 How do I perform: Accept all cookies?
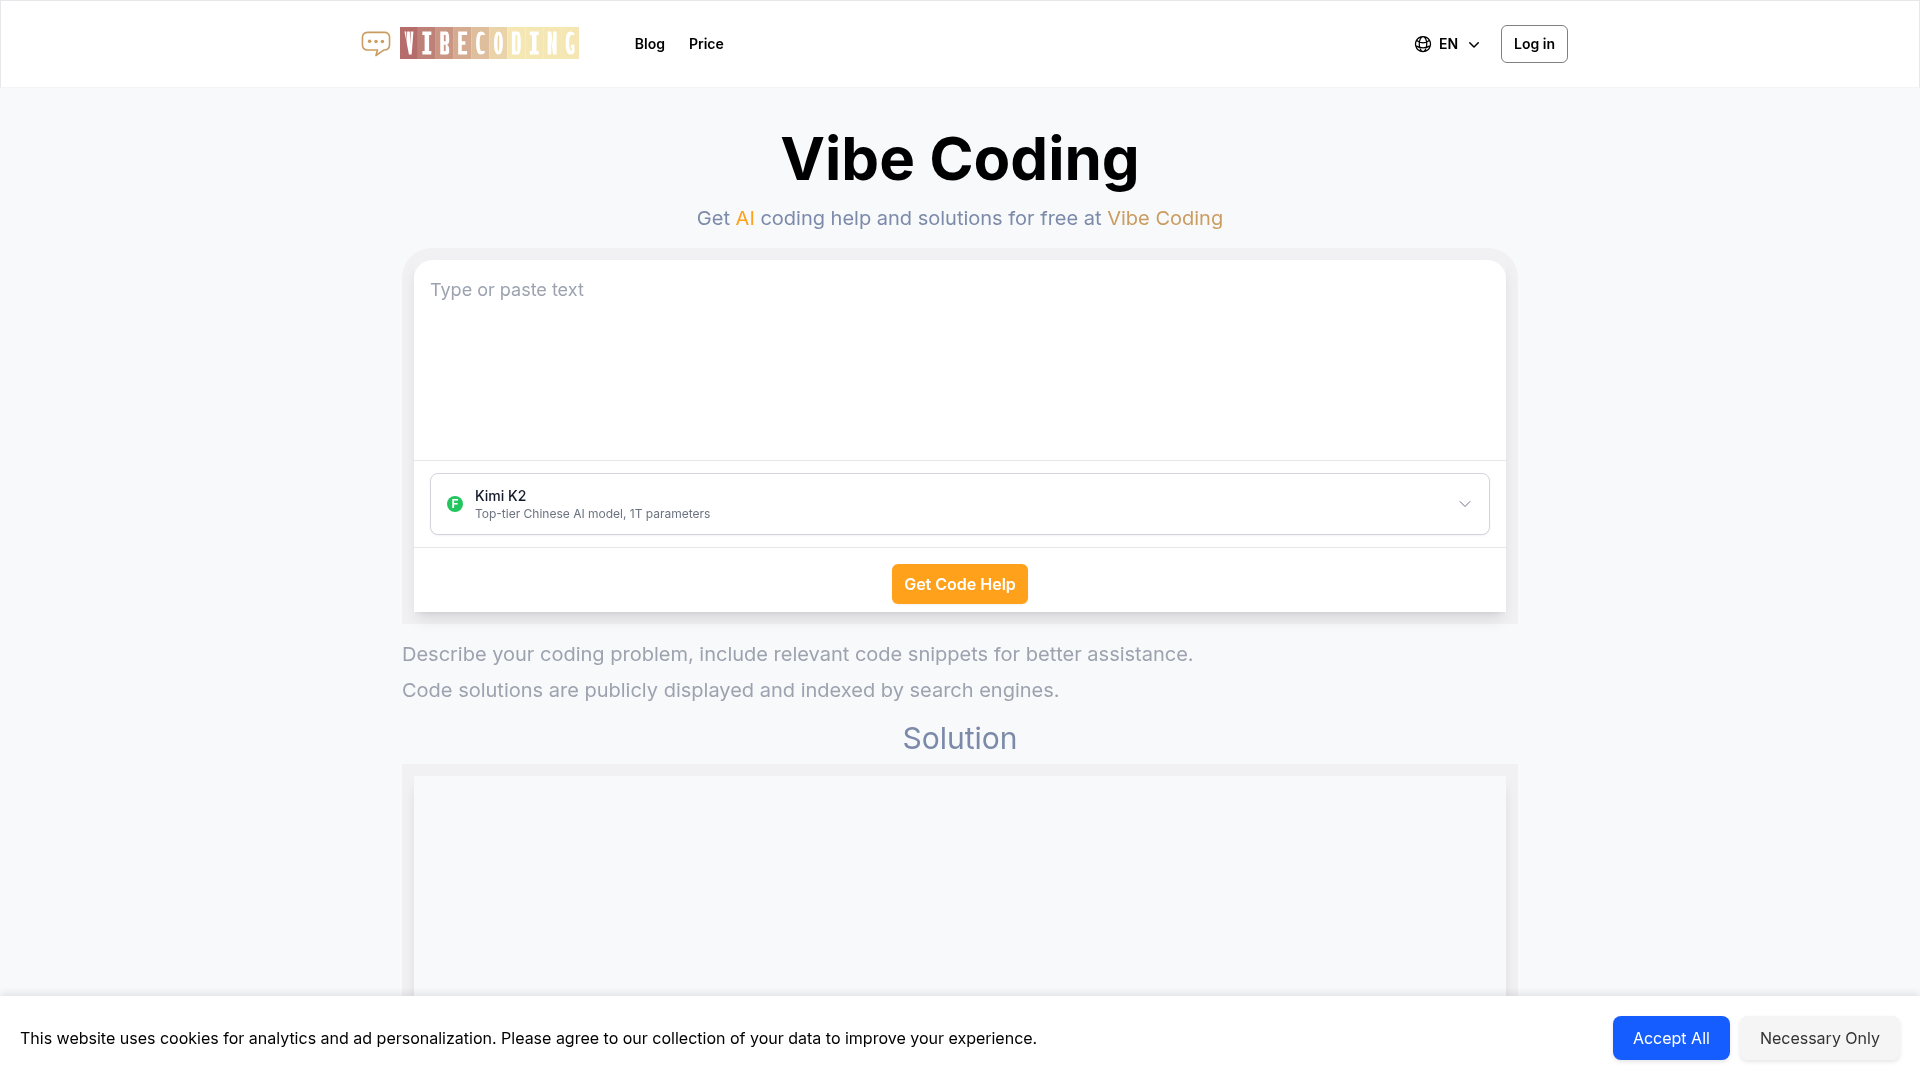pos(1670,1038)
